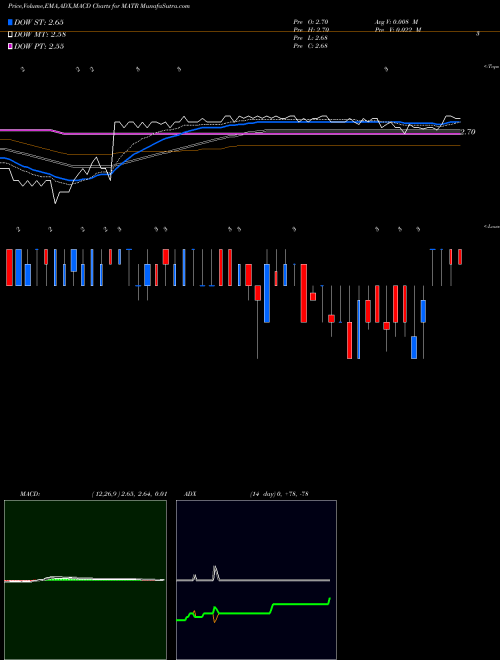Viewport: 500px width, 660px height.
Task: Click the MACD '(12,26,9) 2.65, 2.64, 0.01' values
Action: (129, 494)
